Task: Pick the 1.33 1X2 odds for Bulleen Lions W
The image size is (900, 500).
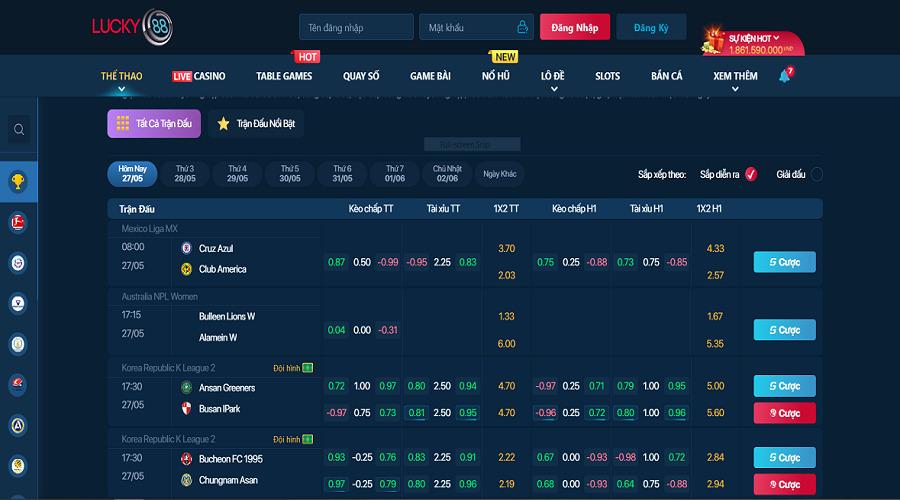Action: point(506,316)
